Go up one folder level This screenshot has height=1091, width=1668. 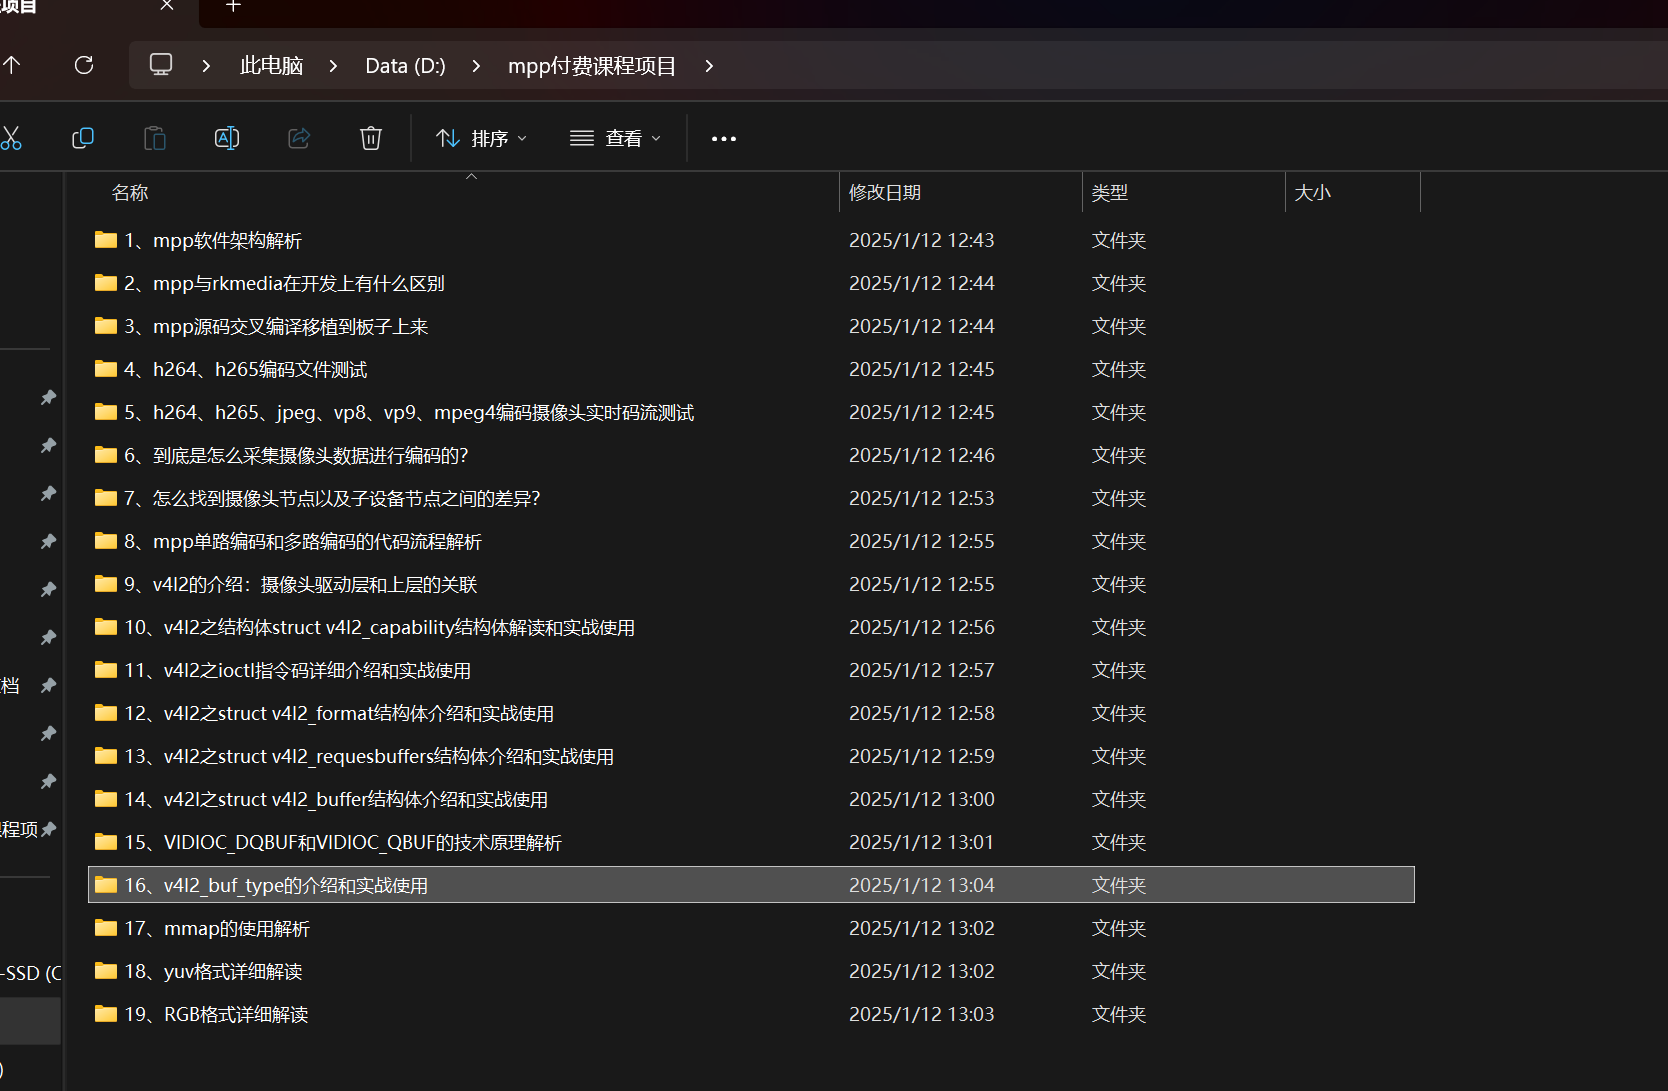coord(12,65)
